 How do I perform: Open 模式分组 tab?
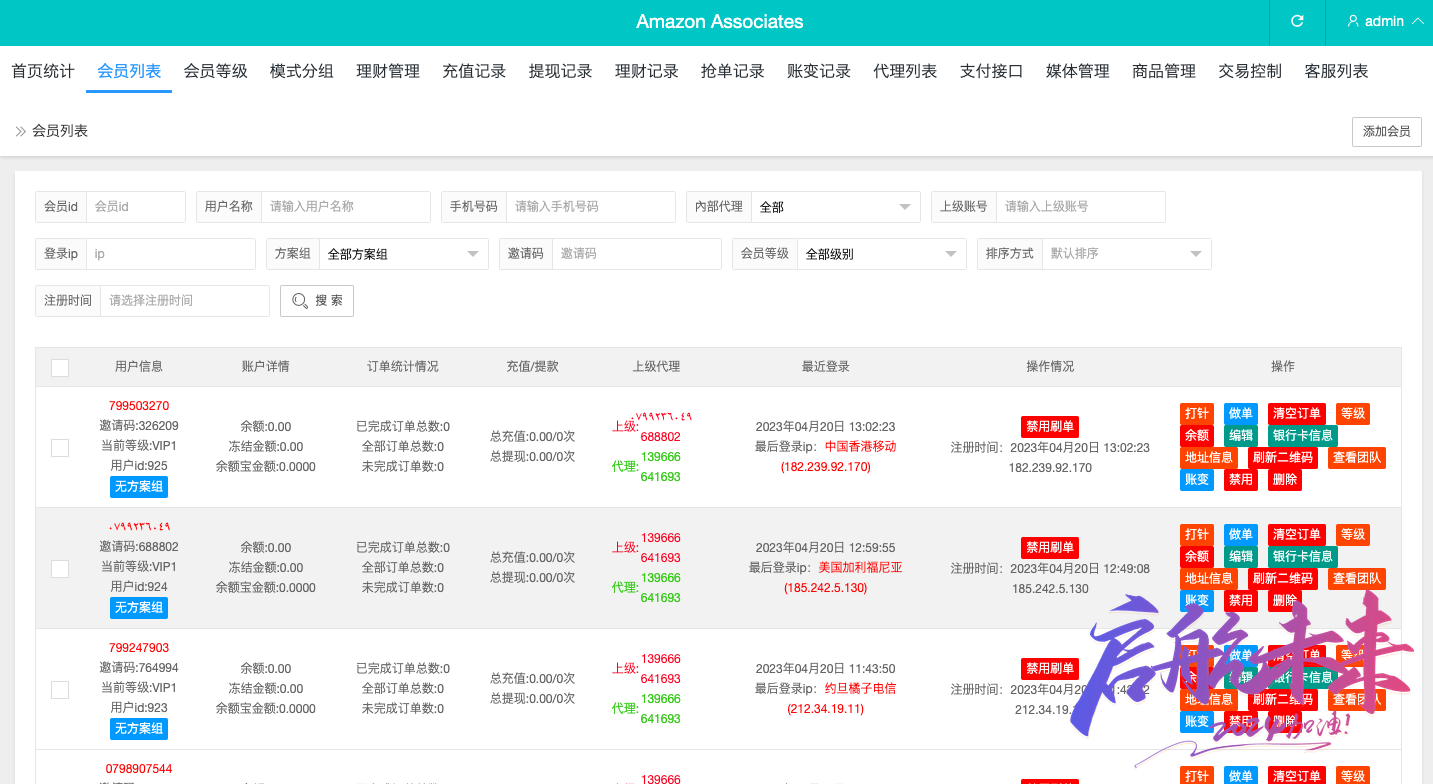301,71
